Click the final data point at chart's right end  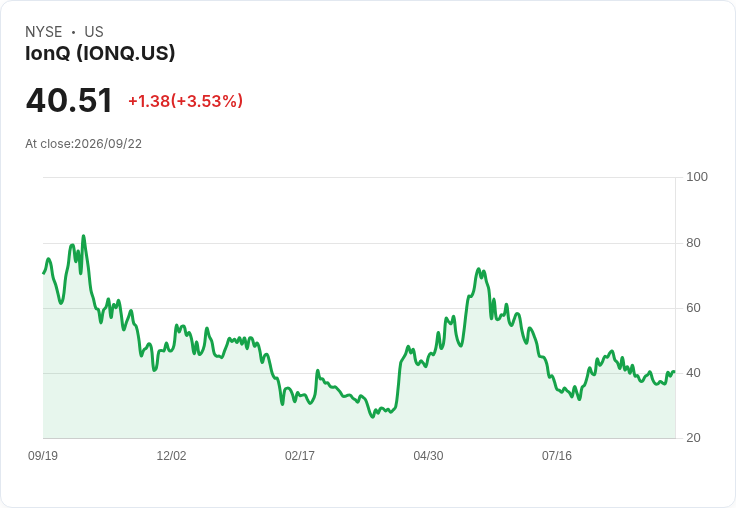tap(675, 372)
